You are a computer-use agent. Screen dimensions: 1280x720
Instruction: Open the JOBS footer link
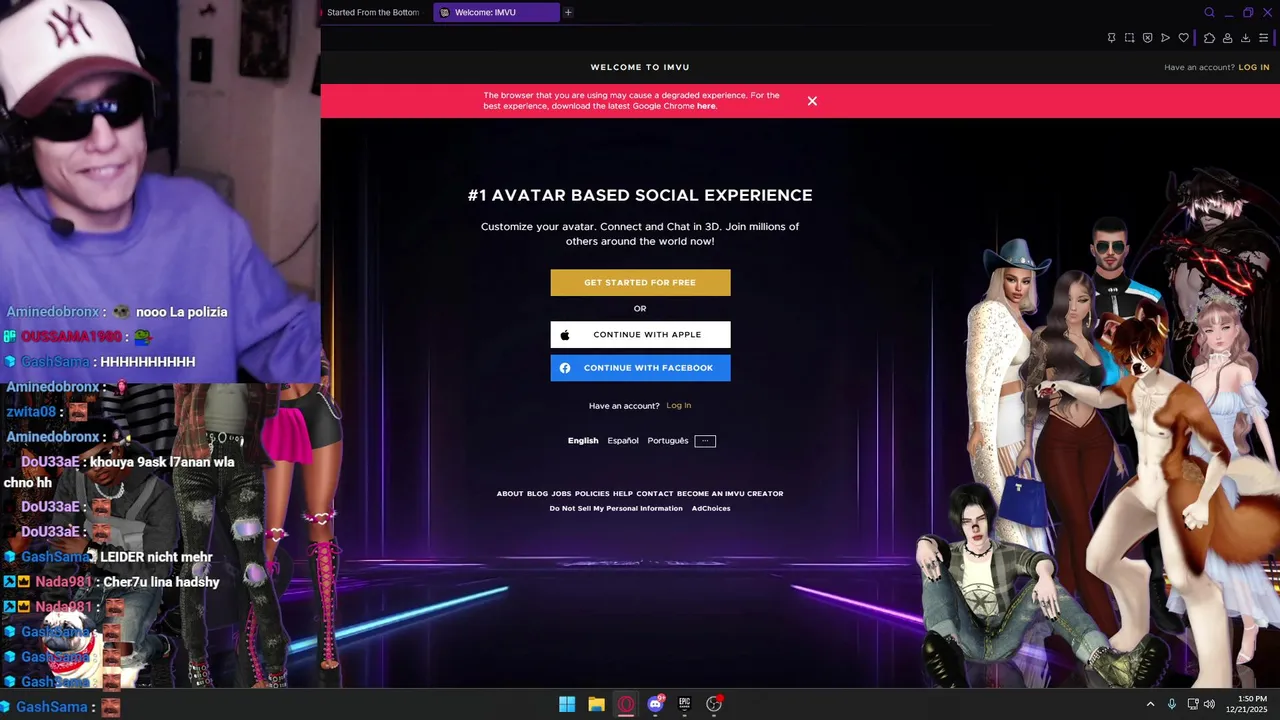tap(561, 494)
